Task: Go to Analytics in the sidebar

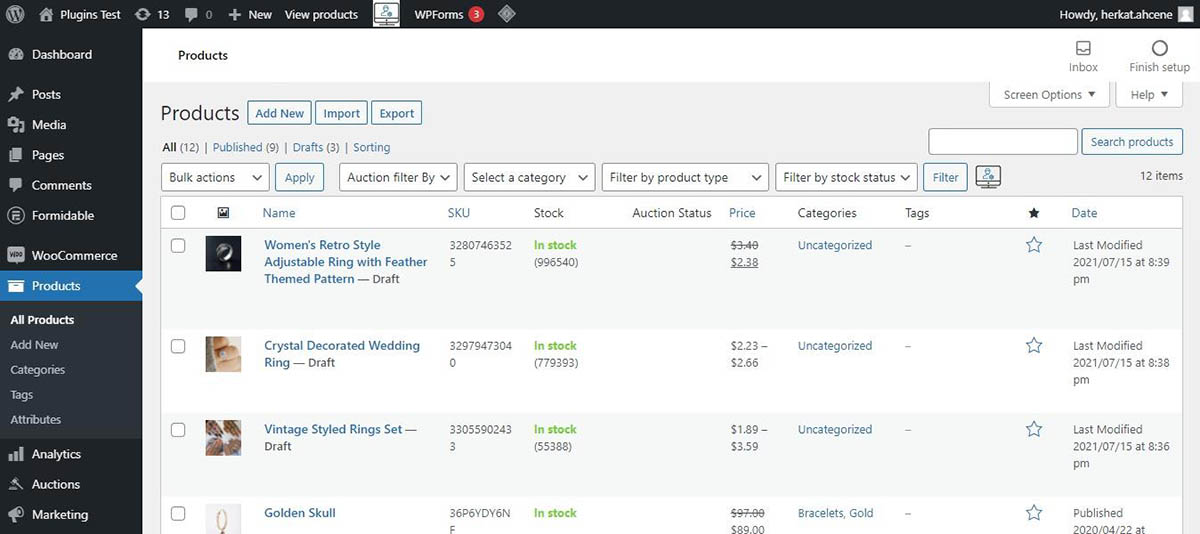Action: 56,454
